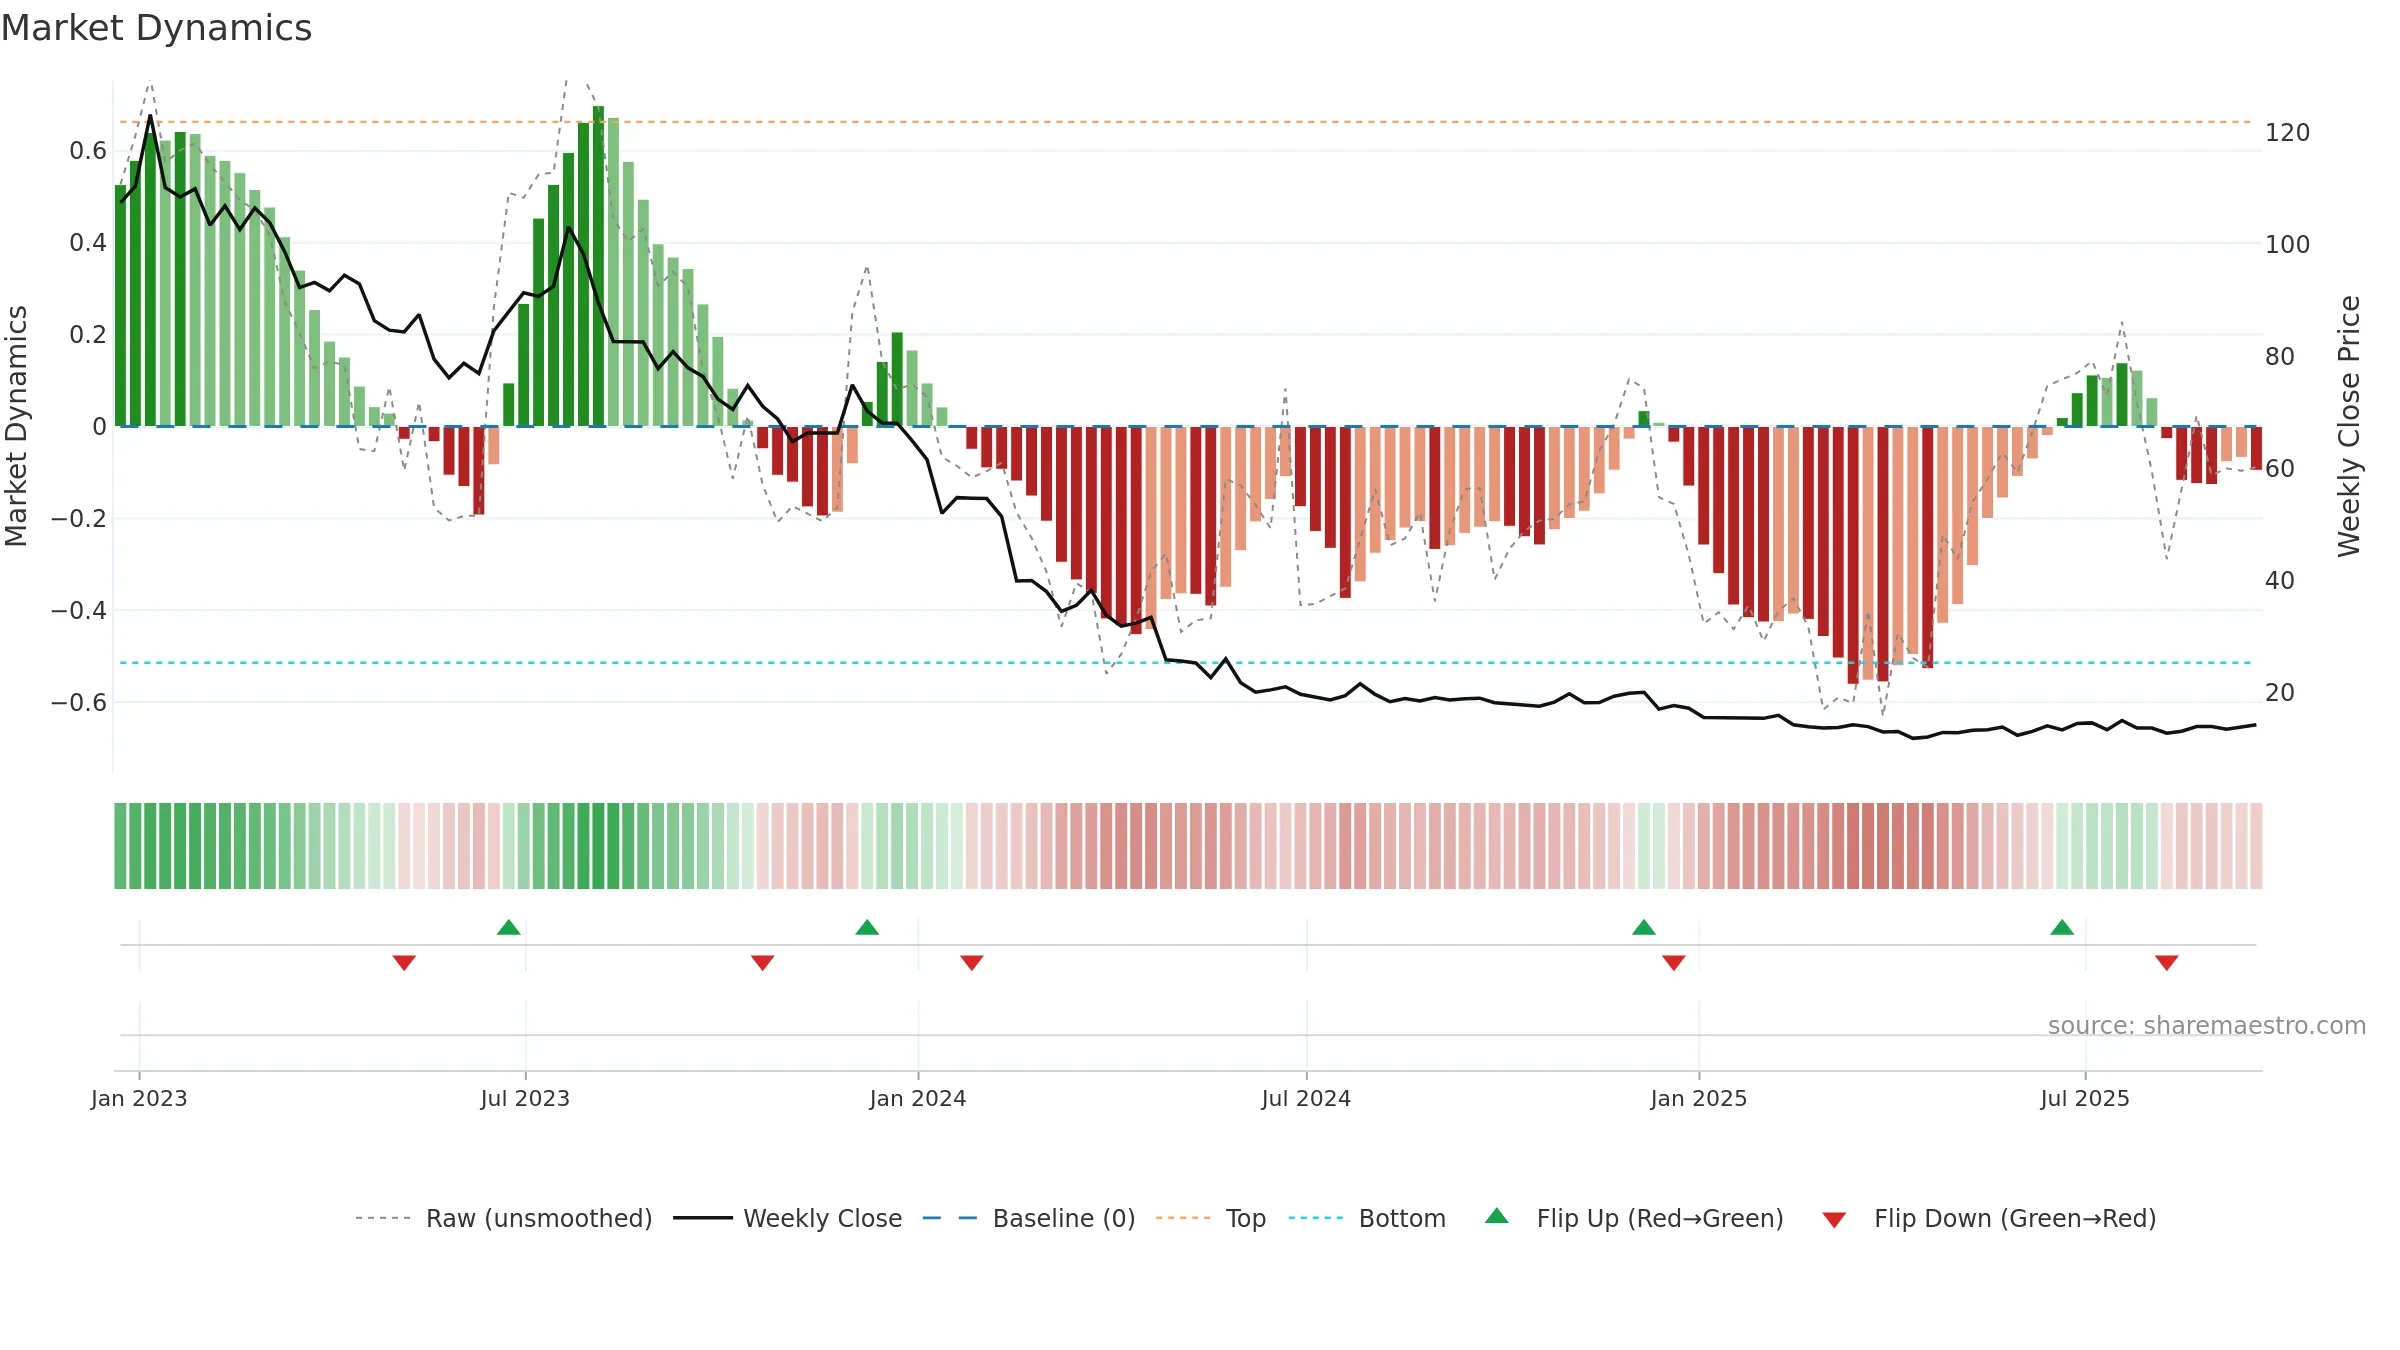
Task: Click the 40 right axis price label
Action: 2280,581
